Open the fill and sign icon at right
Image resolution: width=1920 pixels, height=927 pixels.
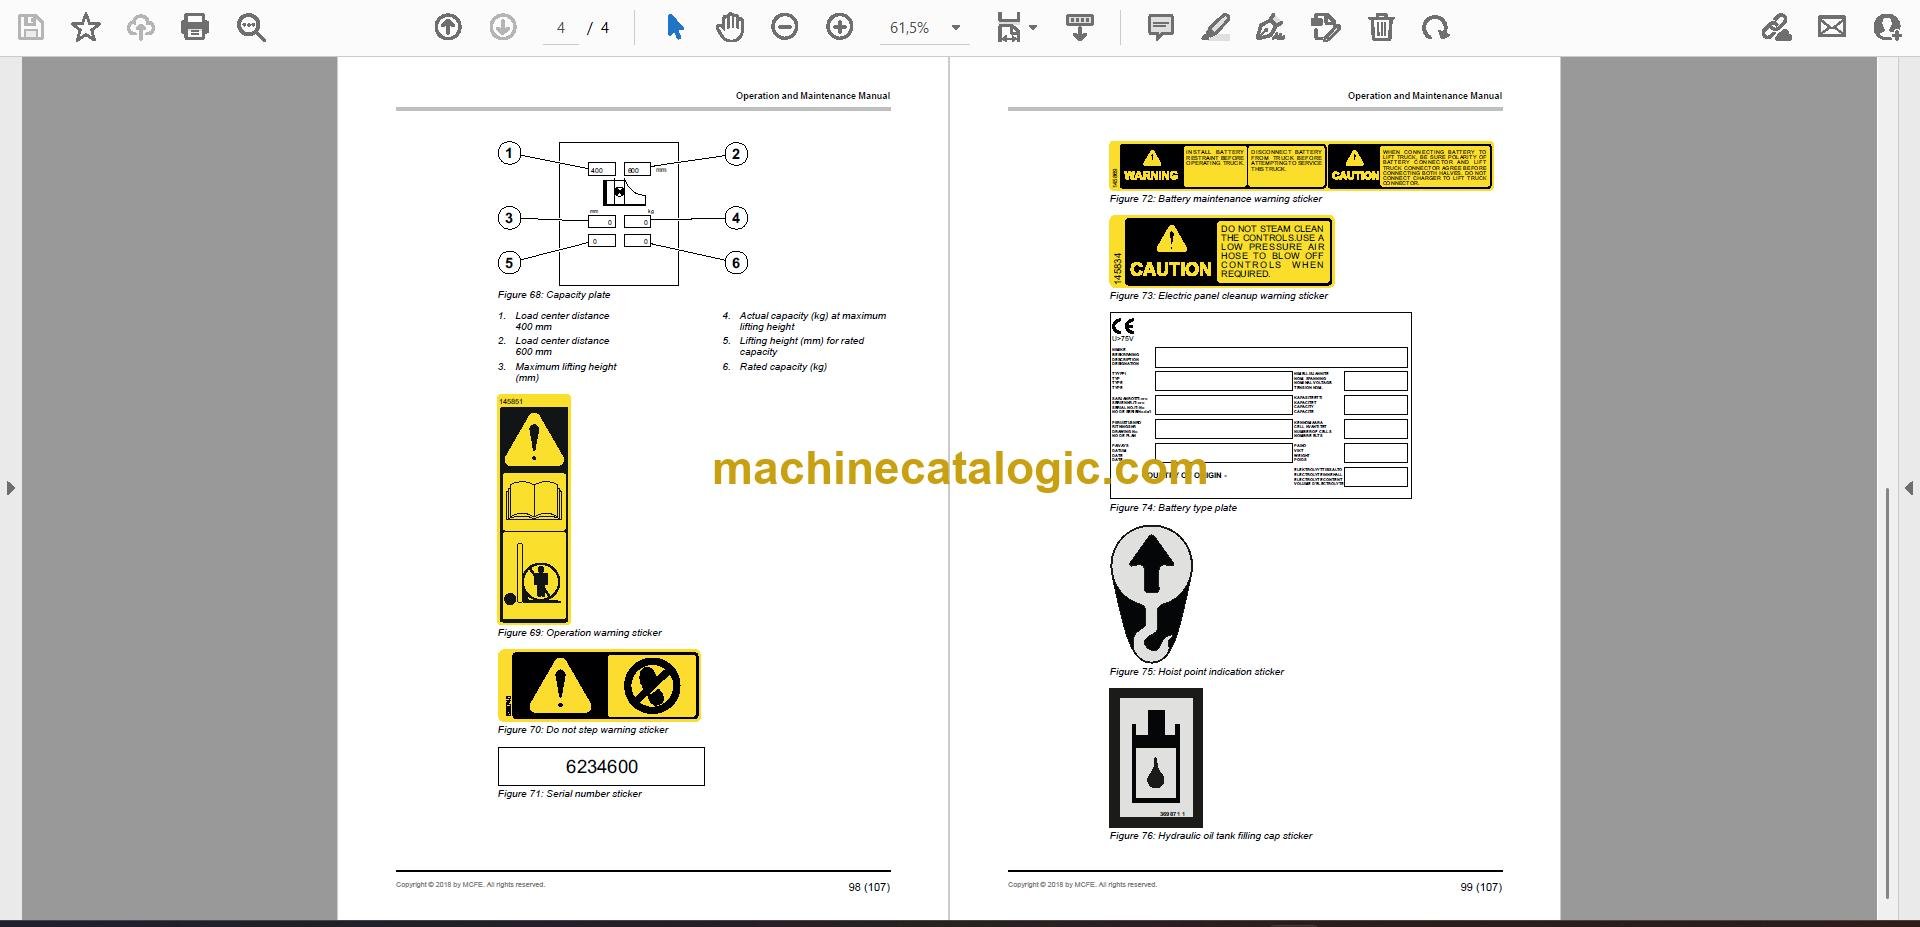click(1777, 28)
